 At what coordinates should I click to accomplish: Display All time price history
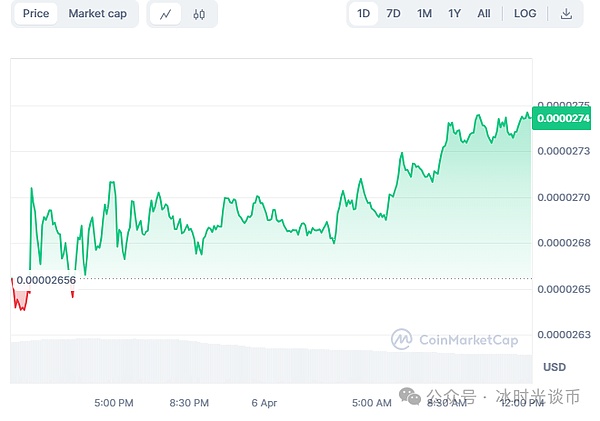click(x=484, y=14)
